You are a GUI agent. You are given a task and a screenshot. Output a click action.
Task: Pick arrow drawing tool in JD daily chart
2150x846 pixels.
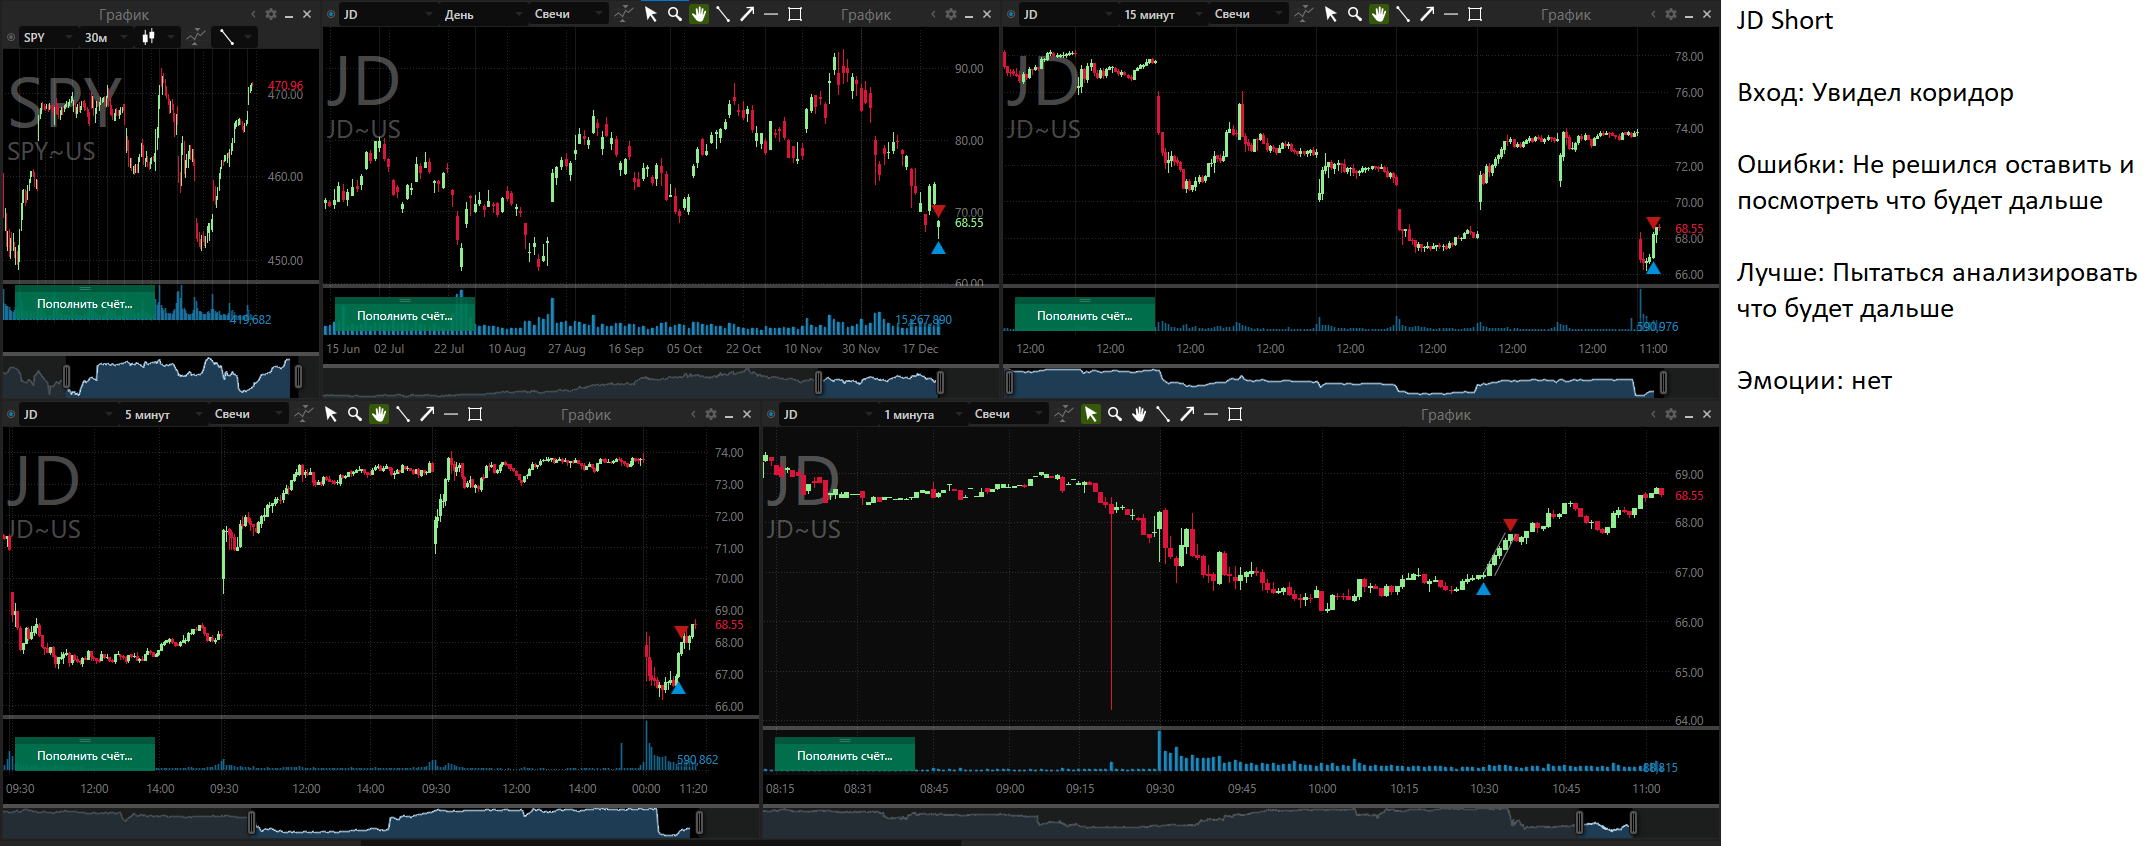pos(747,14)
